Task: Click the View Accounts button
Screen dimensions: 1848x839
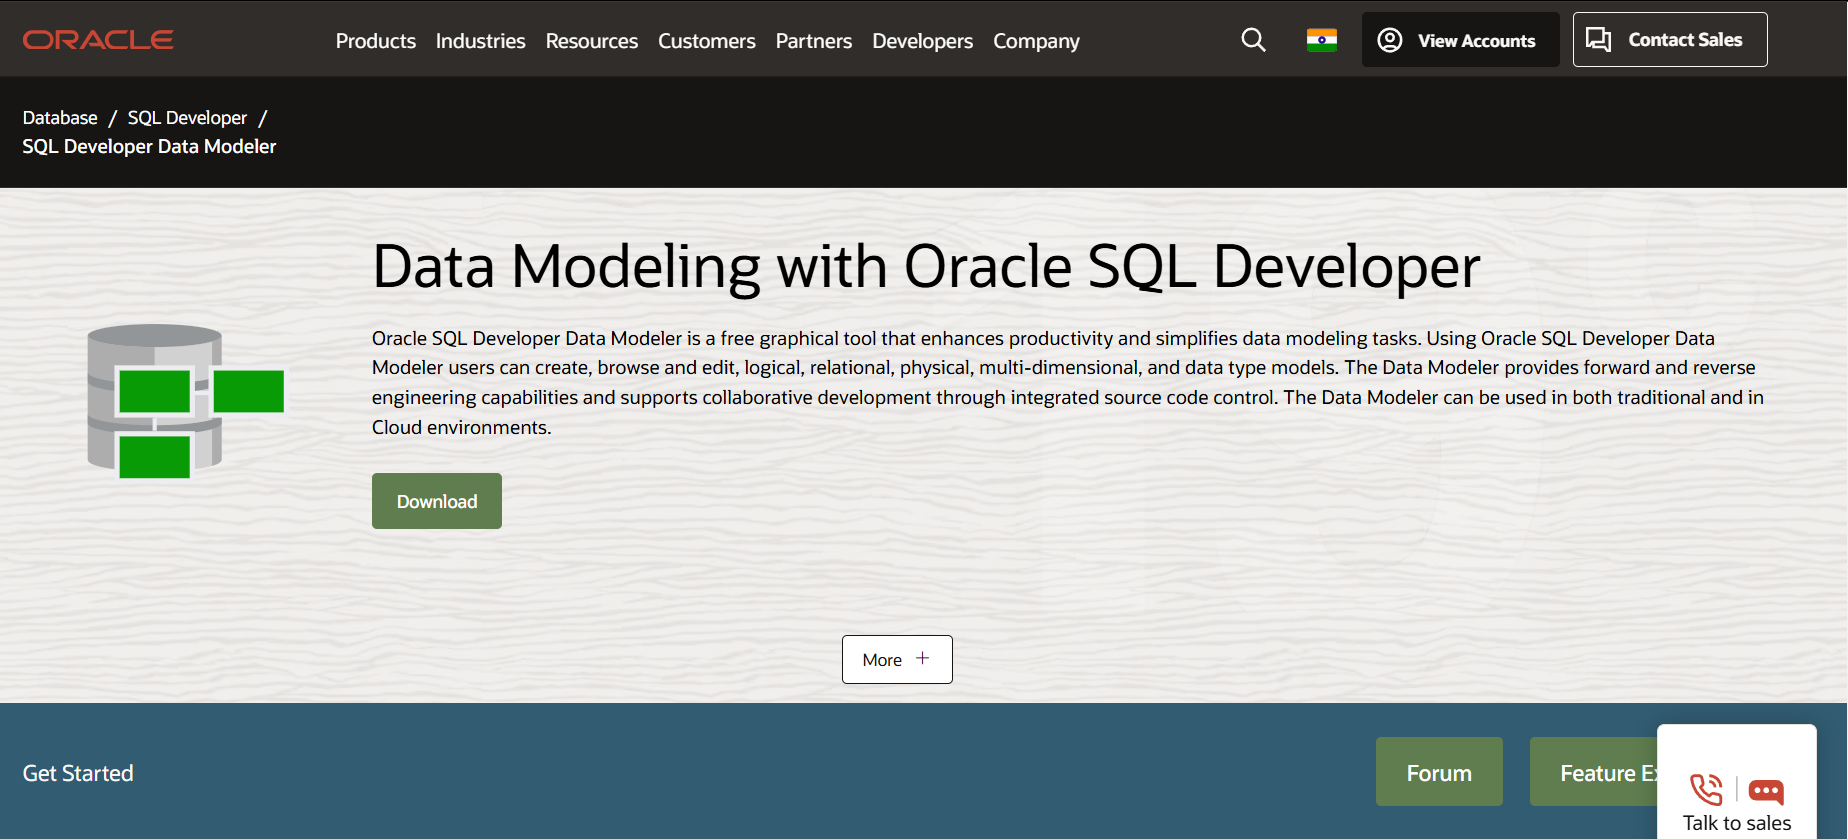Action: 1460,40
